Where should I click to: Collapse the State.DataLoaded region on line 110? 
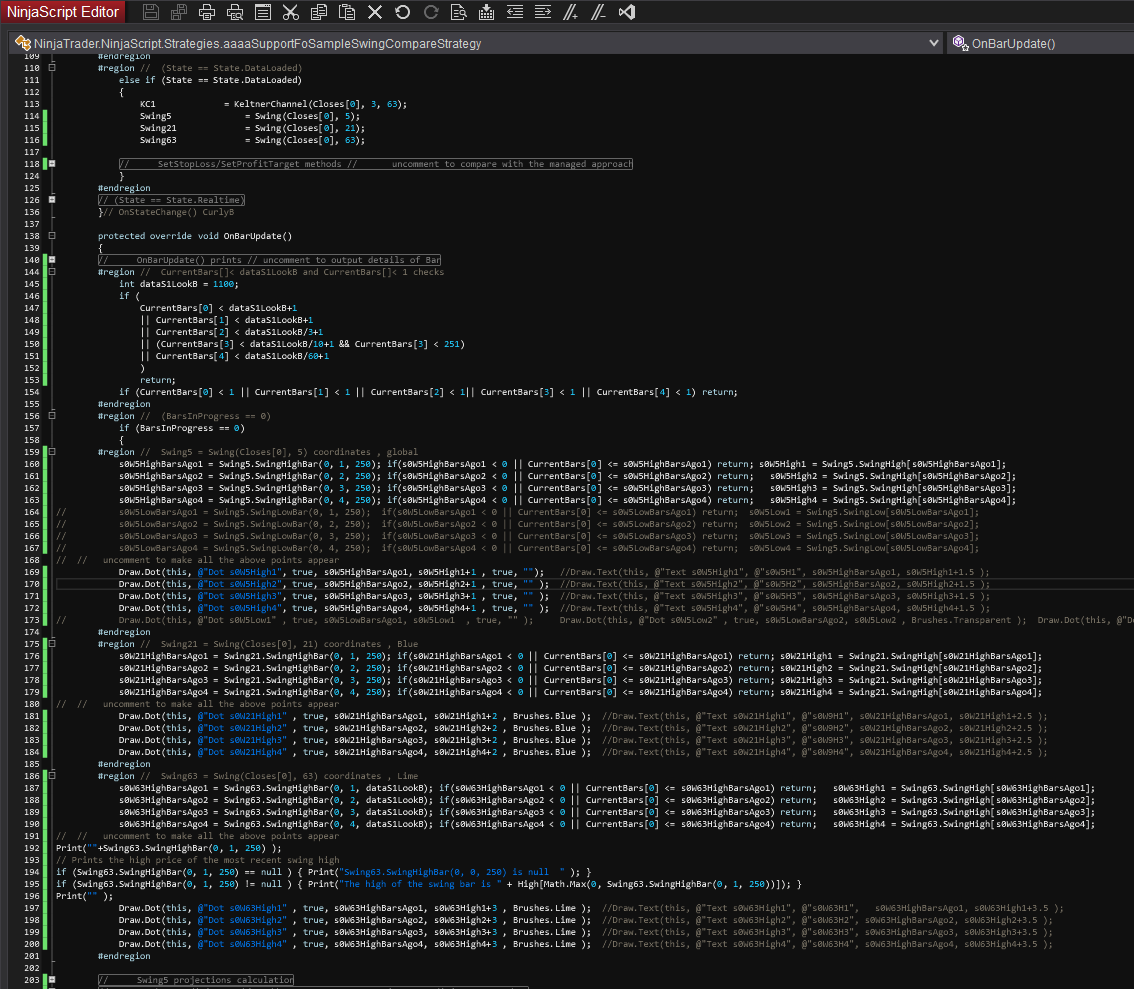[52, 68]
